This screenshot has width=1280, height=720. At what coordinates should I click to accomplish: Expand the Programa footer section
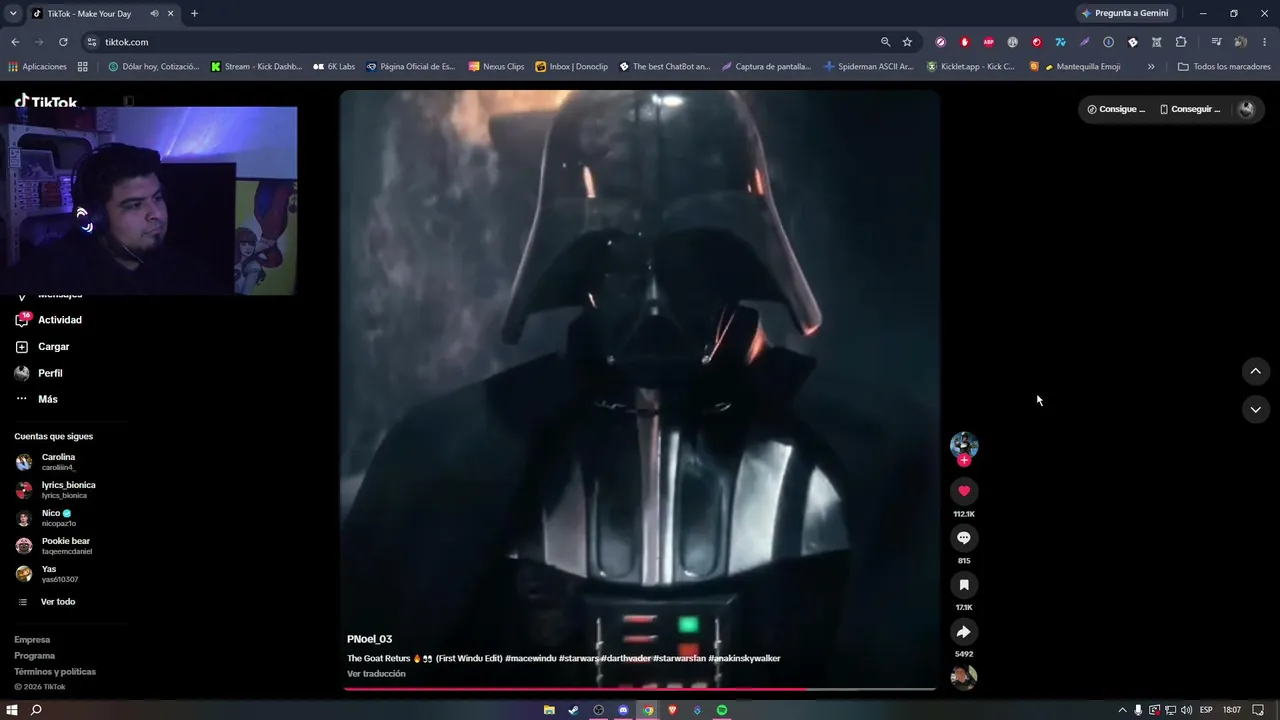point(35,656)
